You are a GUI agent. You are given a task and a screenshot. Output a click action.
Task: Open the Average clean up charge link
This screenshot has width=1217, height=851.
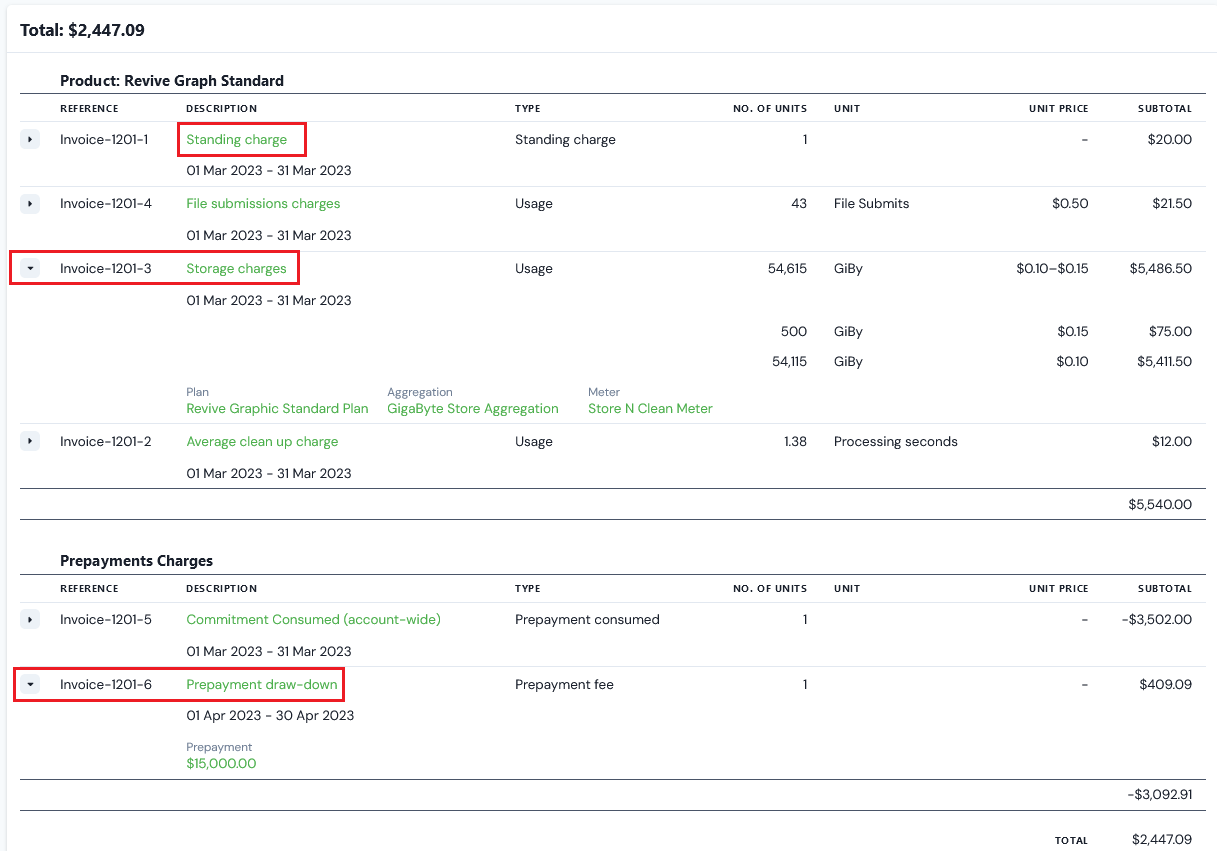262,440
